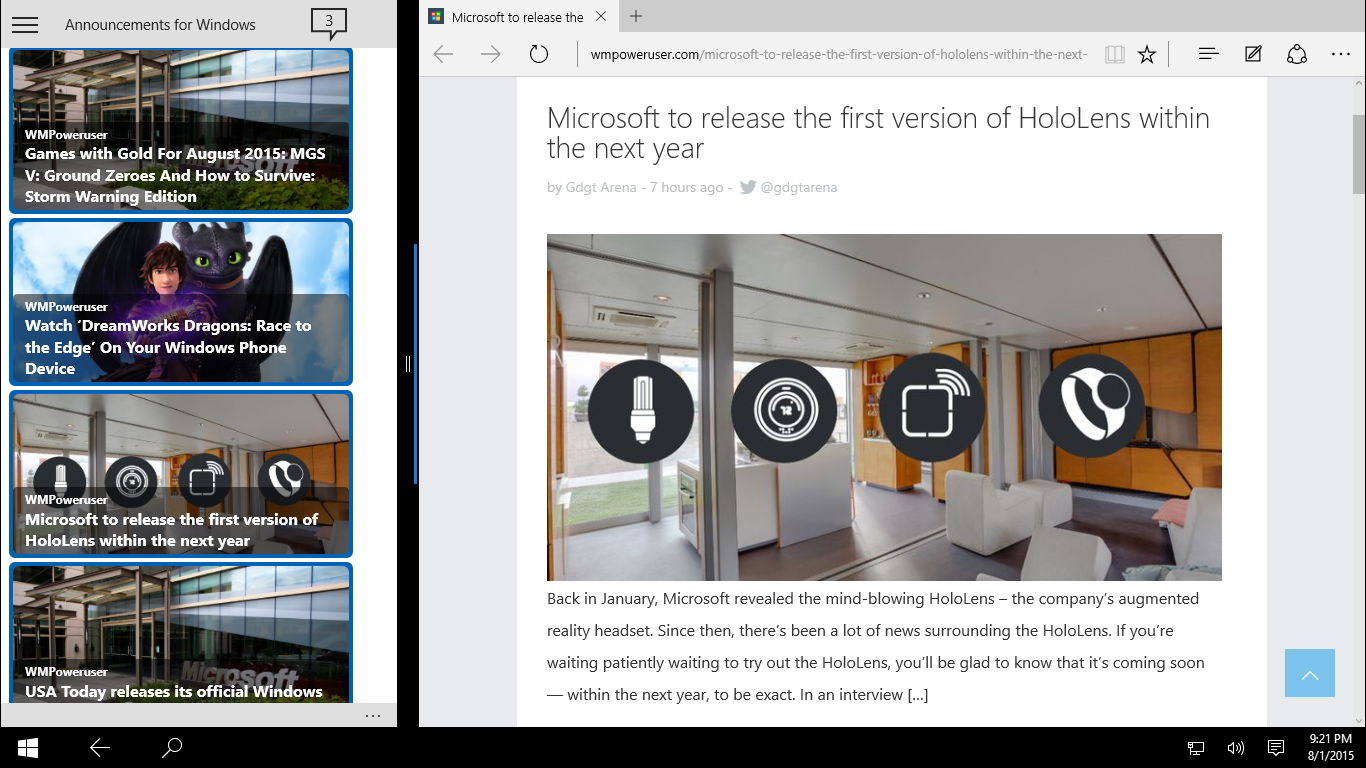The height and width of the screenshot is (768, 1366).
Task: Go back in the Edge browser
Action: point(443,54)
